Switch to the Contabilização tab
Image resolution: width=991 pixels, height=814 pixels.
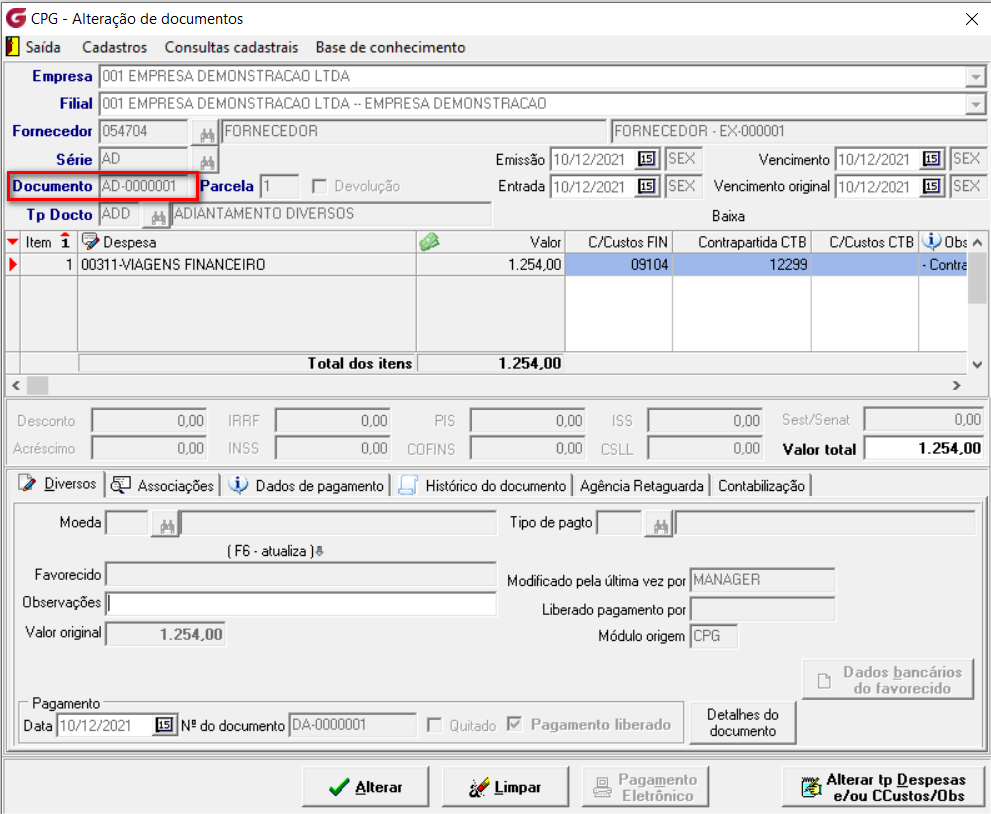(x=761, y=485)
